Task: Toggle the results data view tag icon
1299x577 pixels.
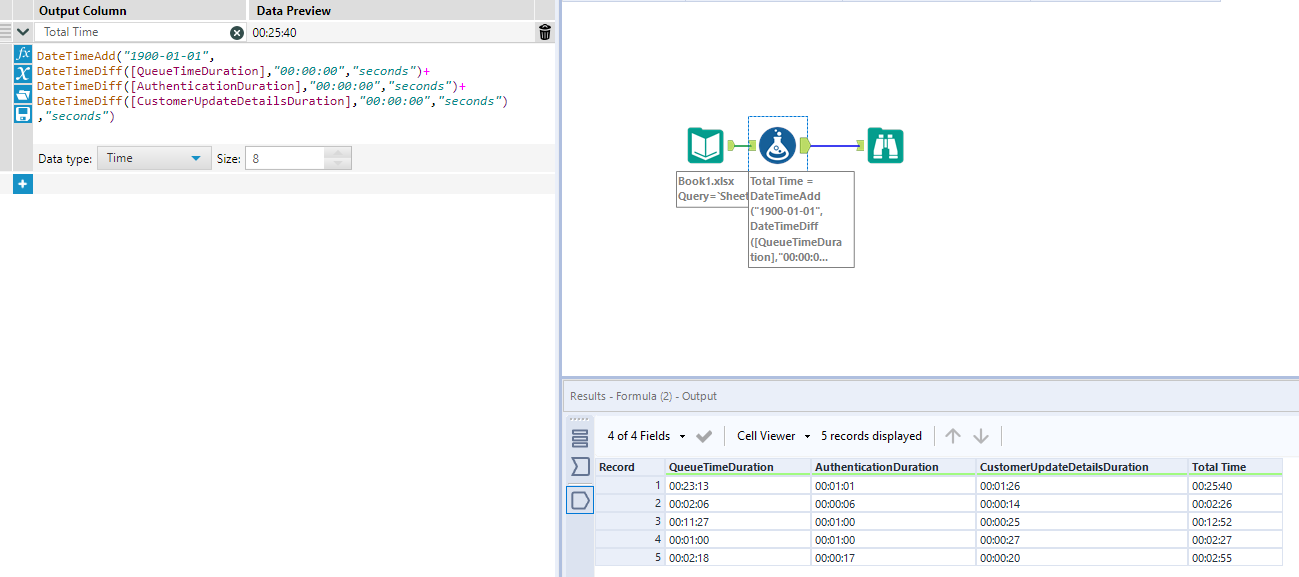Action: coord(580,500)
